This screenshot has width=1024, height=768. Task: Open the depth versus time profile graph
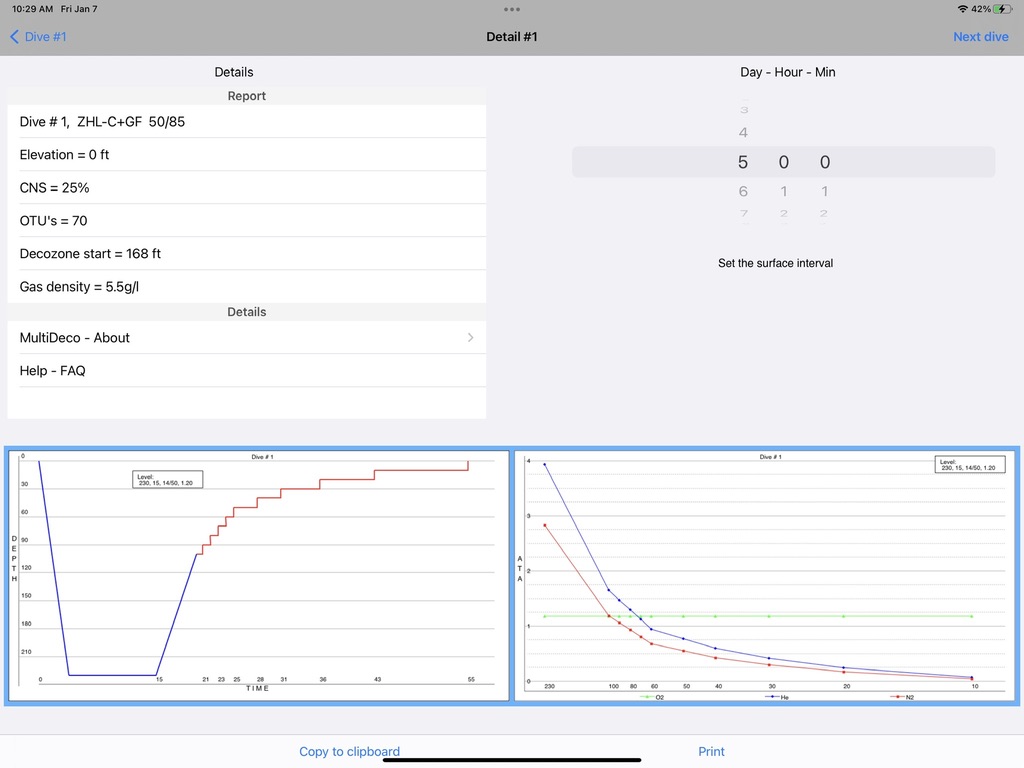[258, 575]
